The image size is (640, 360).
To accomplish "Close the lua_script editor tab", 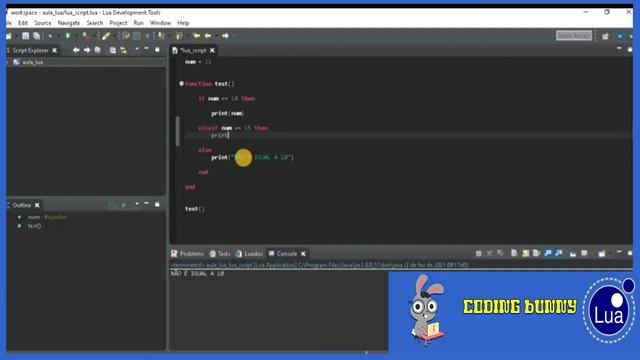I will pos(212,50).
